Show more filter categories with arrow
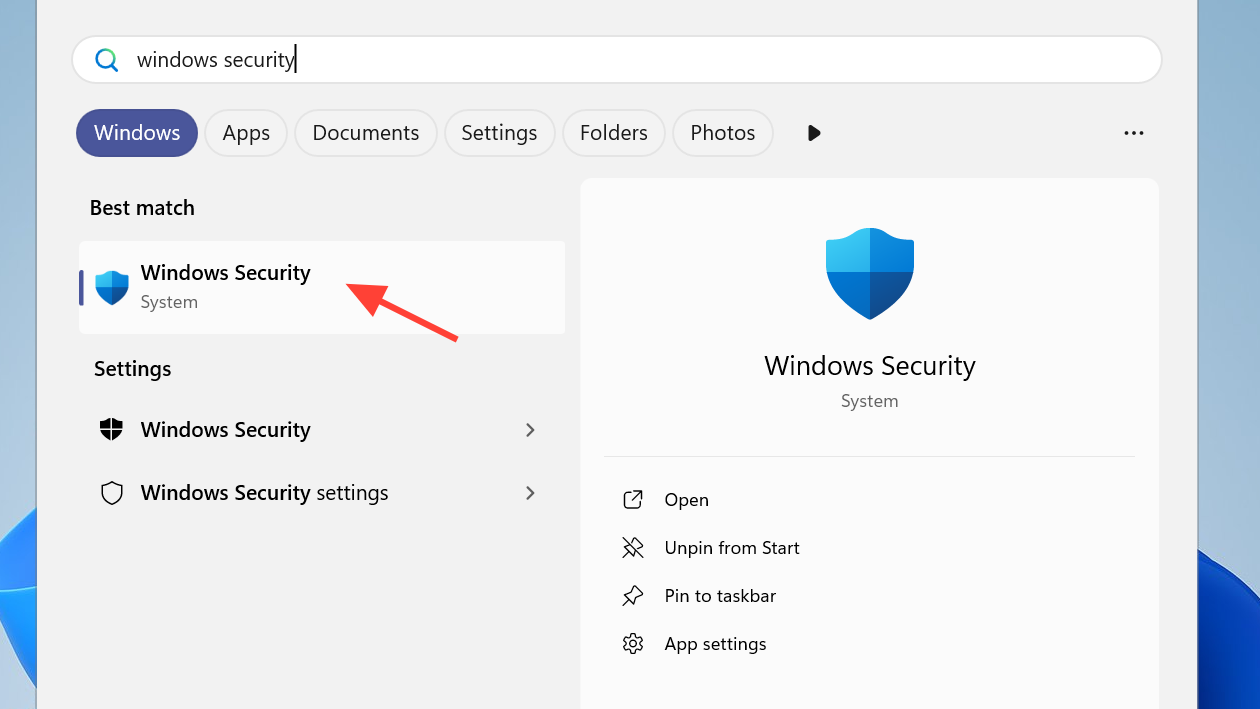Viewport: 1260px width, 709px height. tap(814, 133)
